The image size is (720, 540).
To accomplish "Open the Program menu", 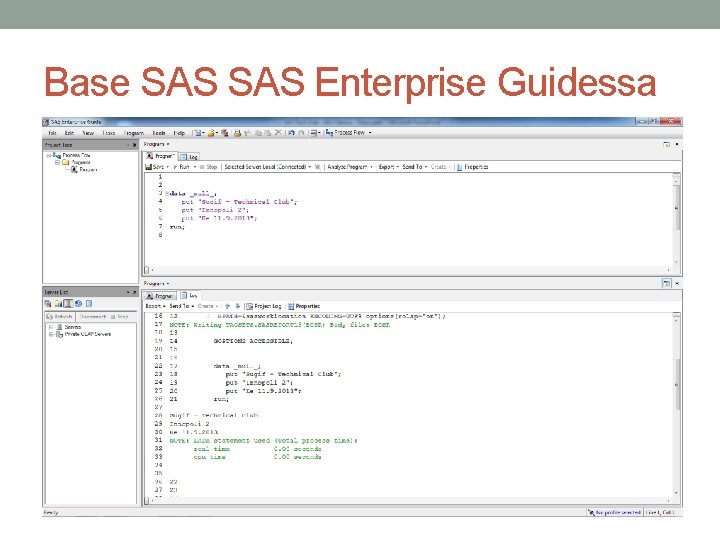I will [x=134, y=133].
